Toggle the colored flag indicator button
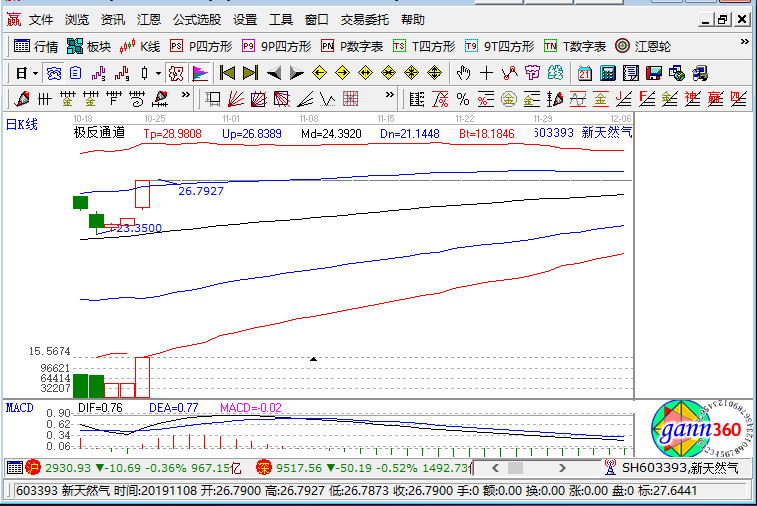This screenshot has width=757, height=506. click(199, 73)
